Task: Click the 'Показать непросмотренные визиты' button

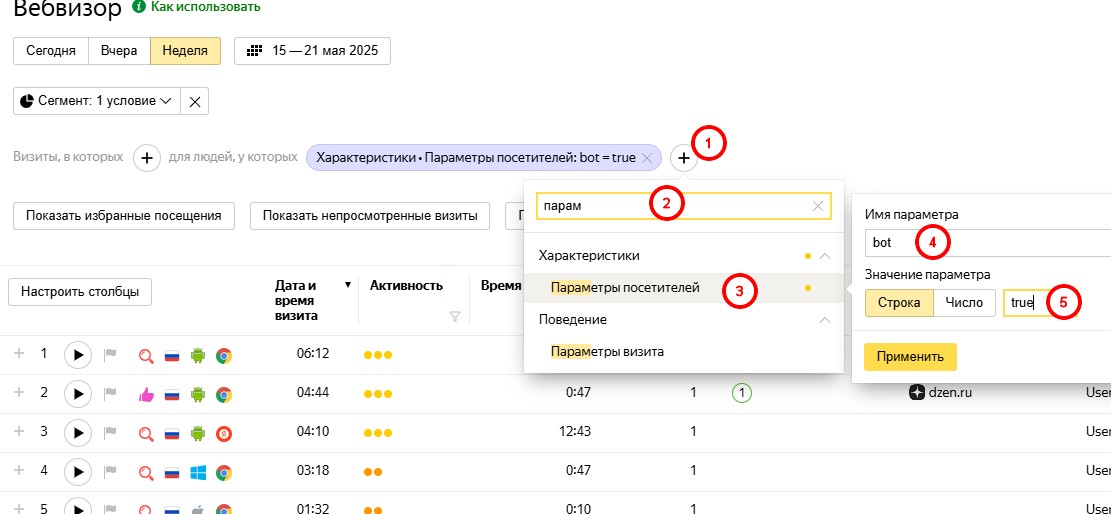Action: pyautogui.click(x=370, y=216)
